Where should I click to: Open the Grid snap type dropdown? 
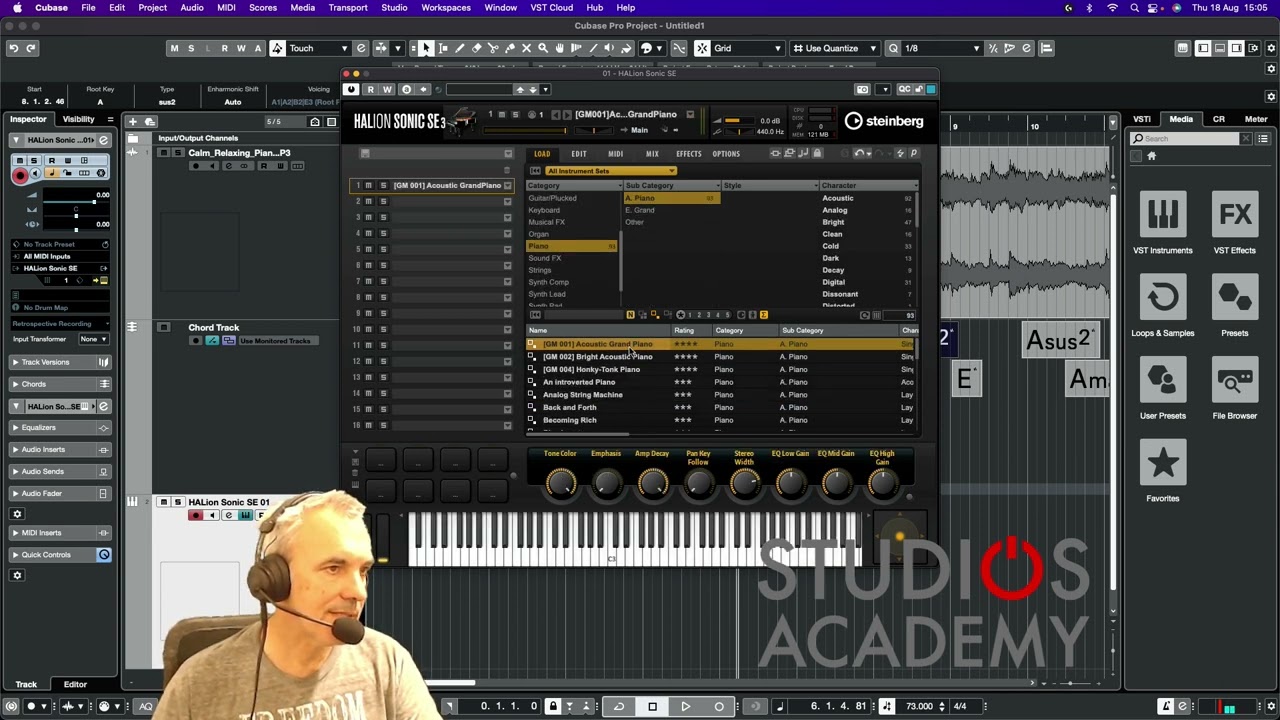pos(747,48)
